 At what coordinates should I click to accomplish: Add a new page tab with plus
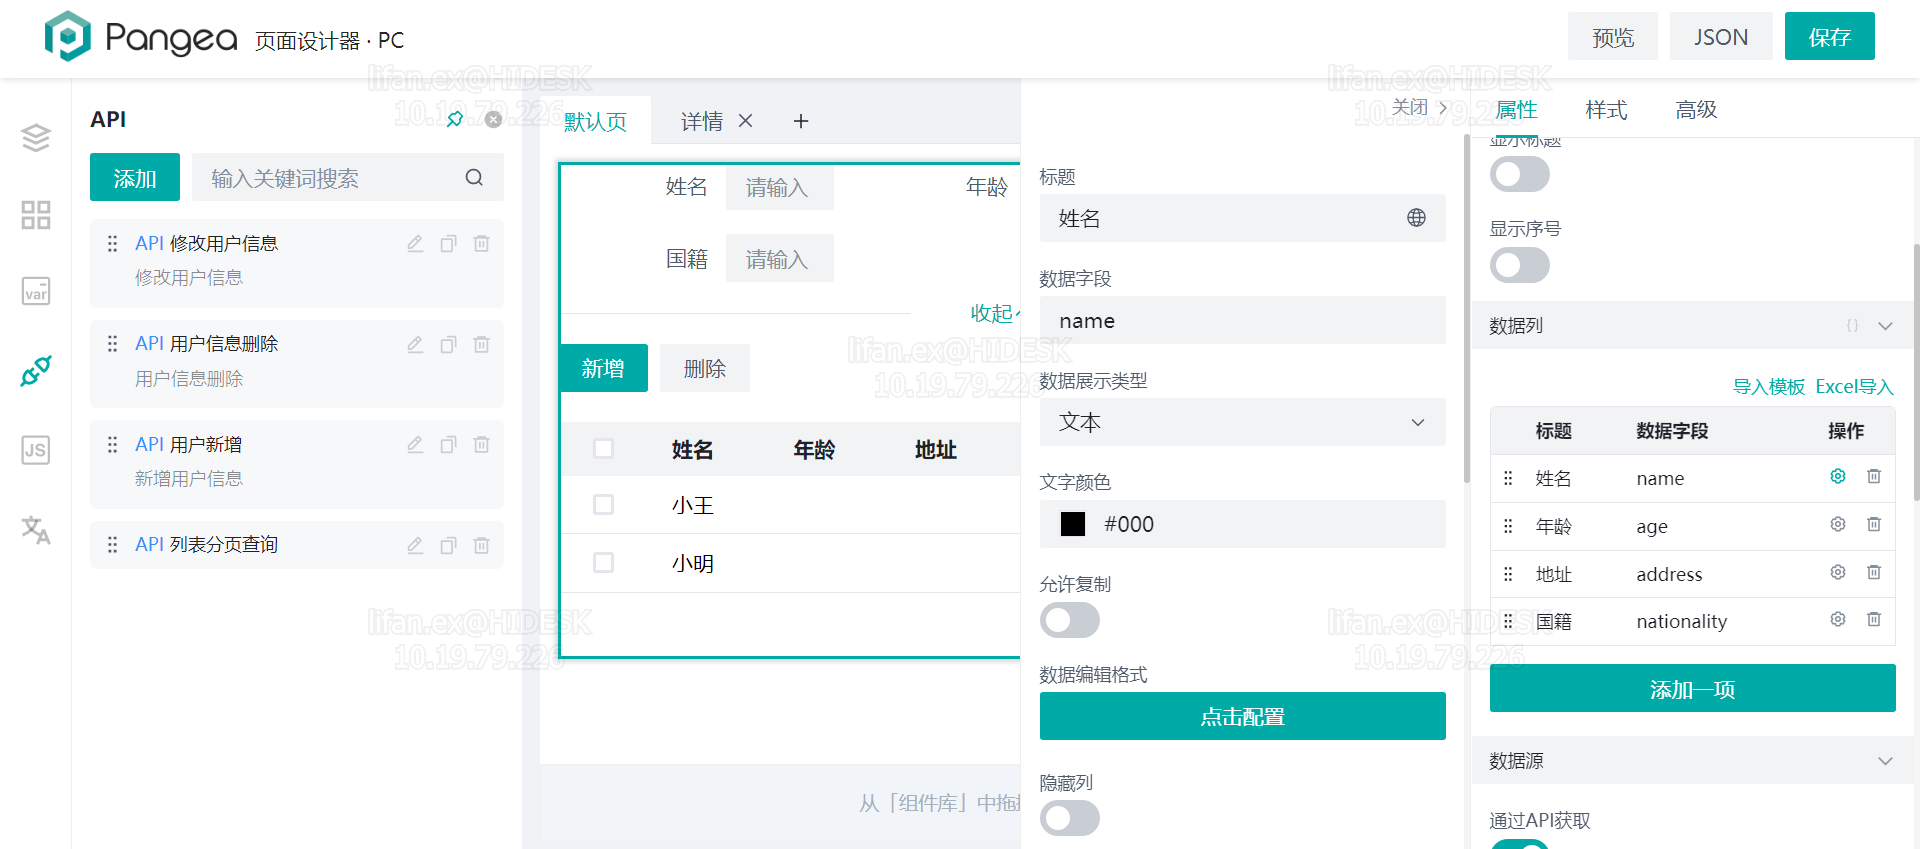point(800,121)
